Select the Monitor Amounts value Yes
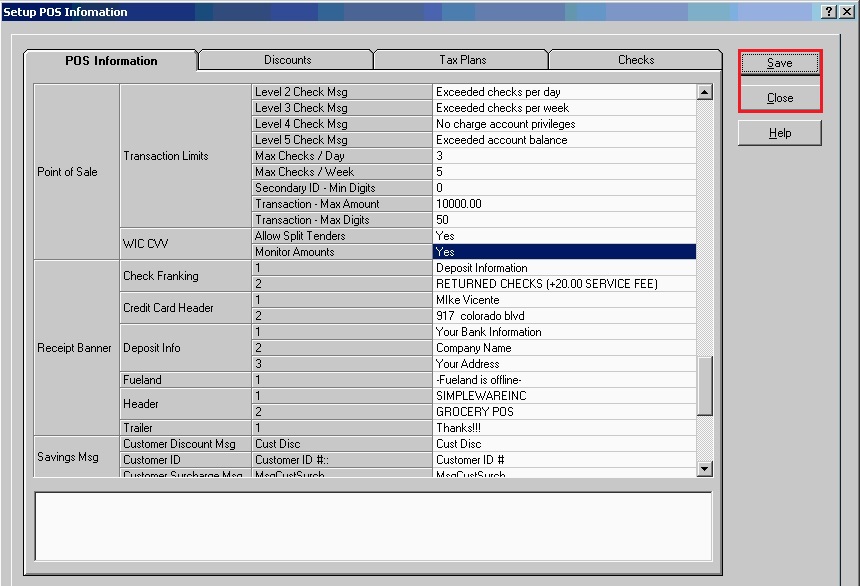The image size is (860, 586). coord(564,252)
